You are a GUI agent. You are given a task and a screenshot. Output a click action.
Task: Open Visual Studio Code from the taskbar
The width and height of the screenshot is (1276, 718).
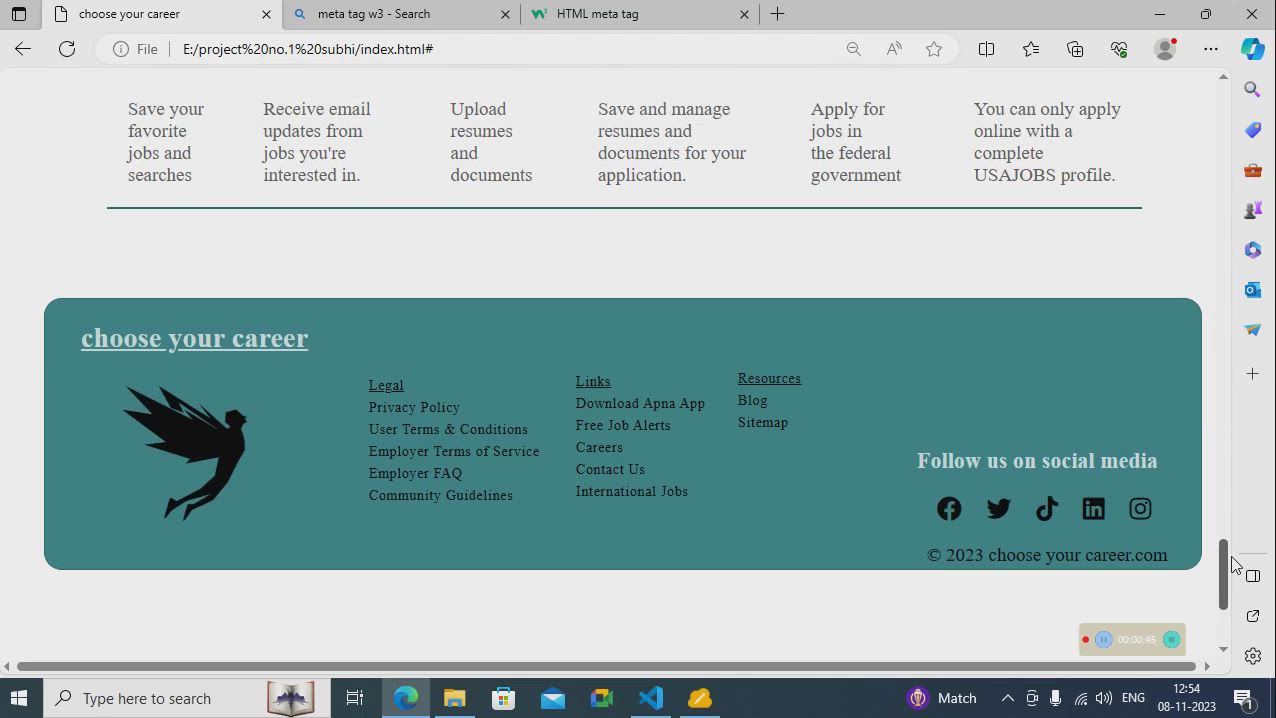tap(650, 698)
